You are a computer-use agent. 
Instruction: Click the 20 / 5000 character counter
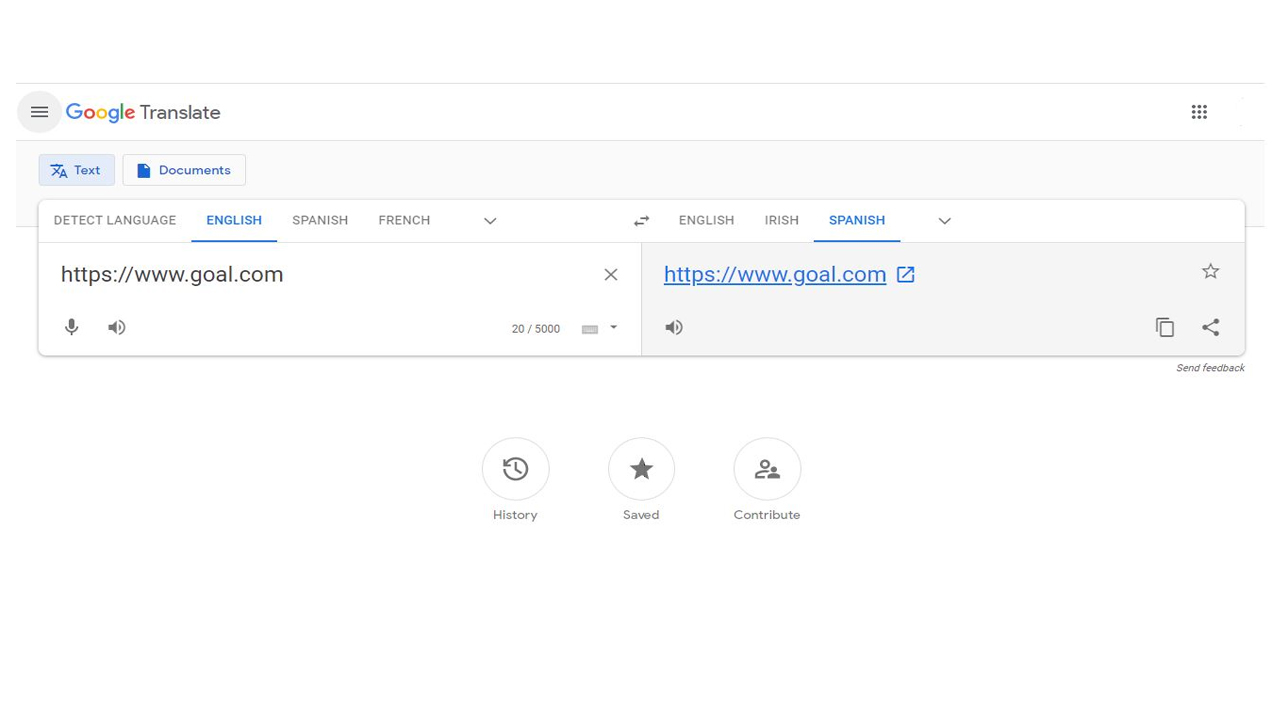(x=536, y=329)
